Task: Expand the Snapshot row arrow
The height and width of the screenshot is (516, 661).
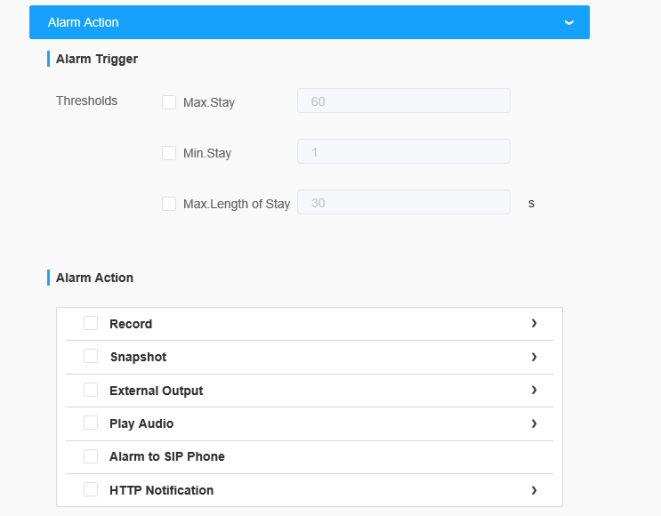Action: point(534,357)
